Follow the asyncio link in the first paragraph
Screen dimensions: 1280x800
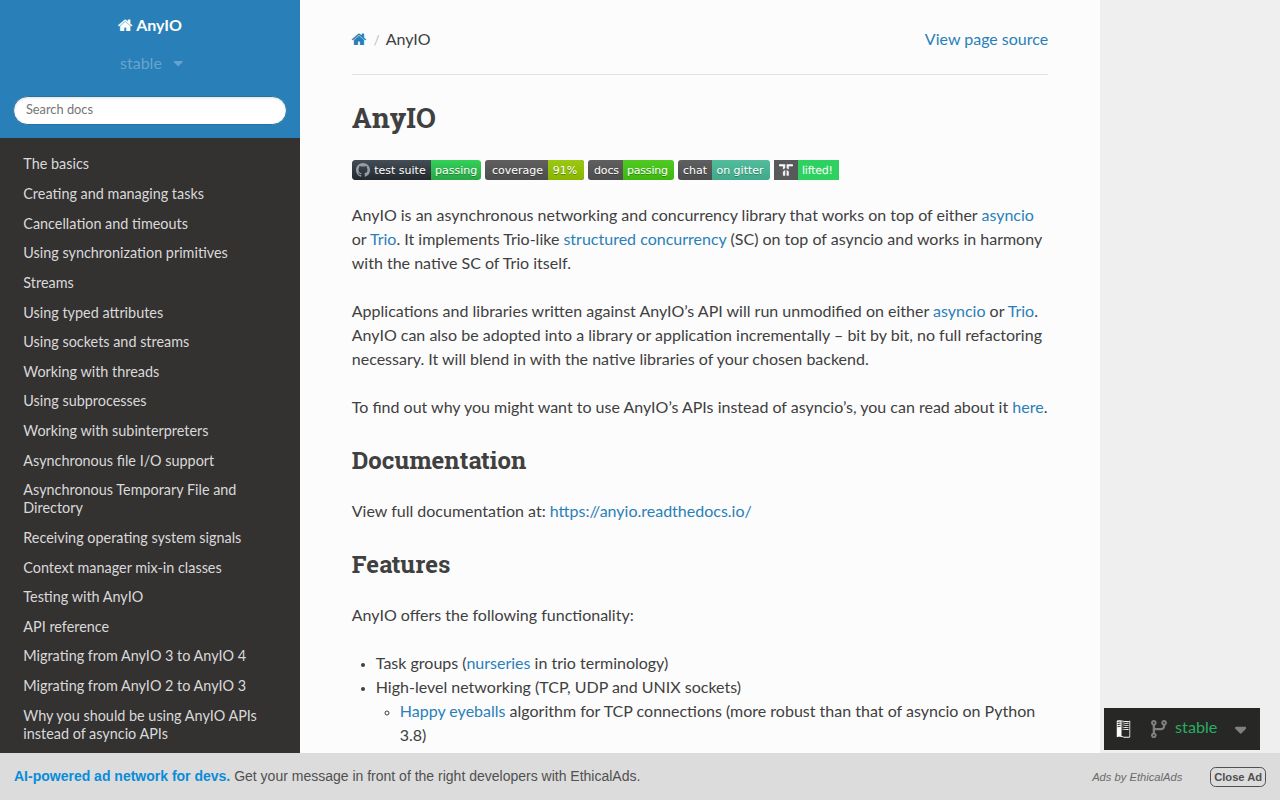pos(1007,216)
